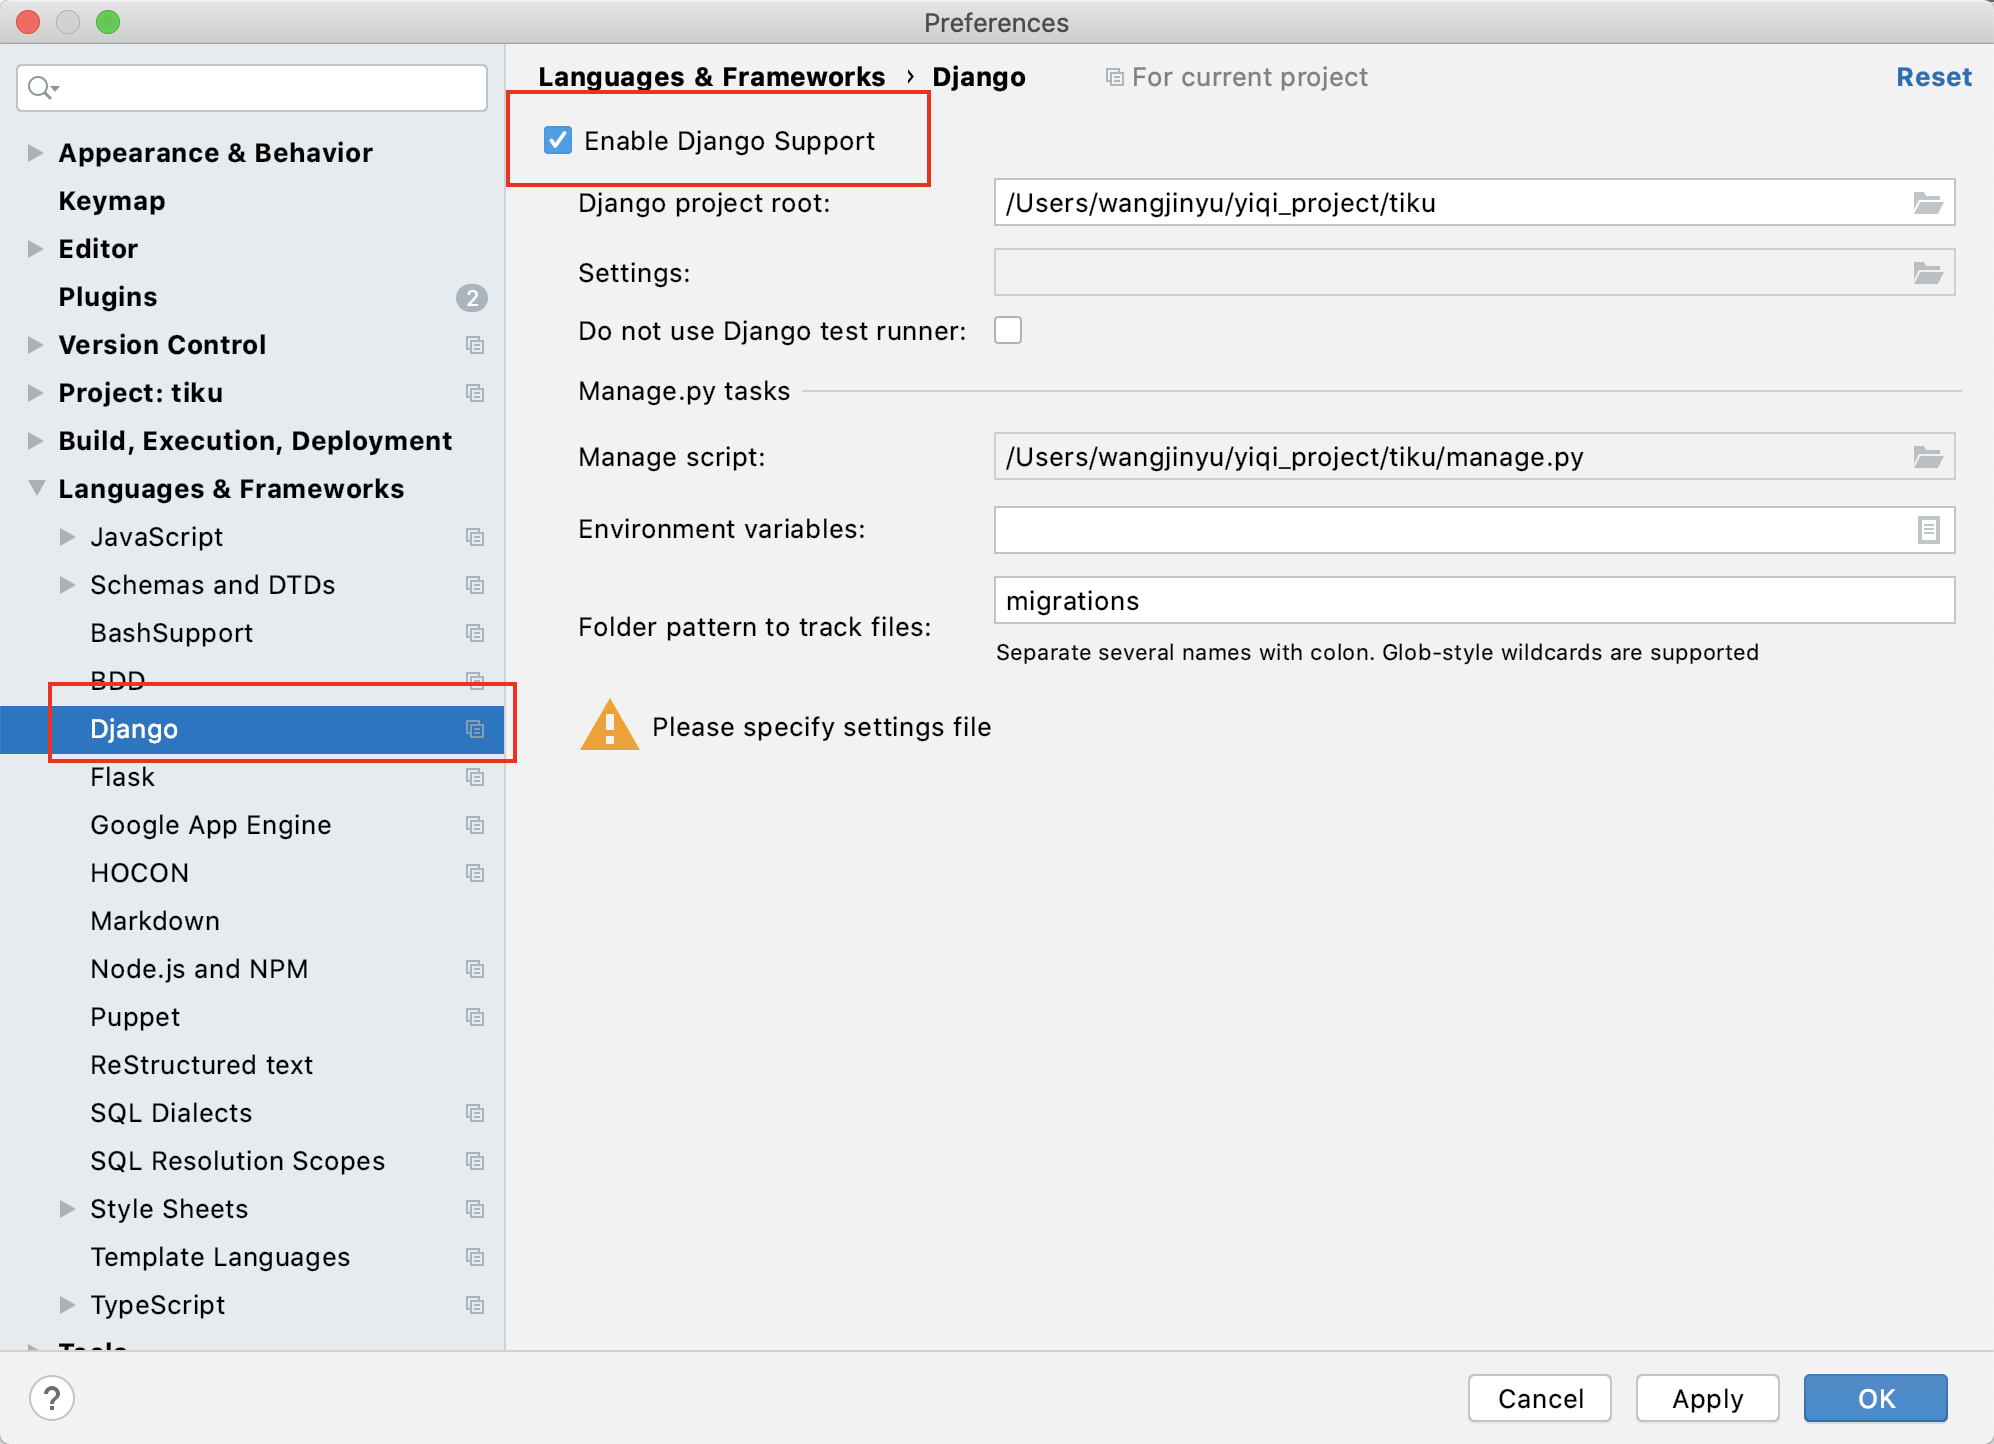Click help question mark button
1994x1444 pixels.
tap(52, 1397)
